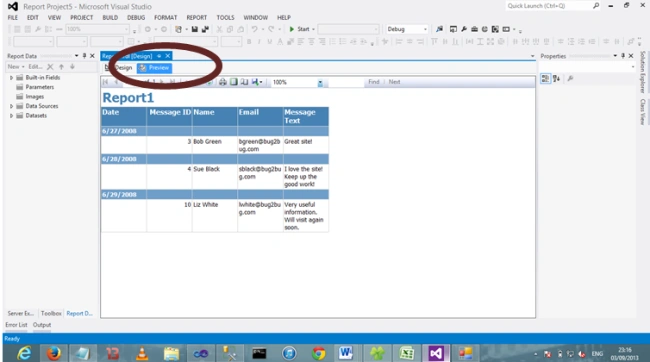Open the Class View side tab
The width and height of the screenshot is (650, 362).
pyautogui.click(x=643, y=112)
